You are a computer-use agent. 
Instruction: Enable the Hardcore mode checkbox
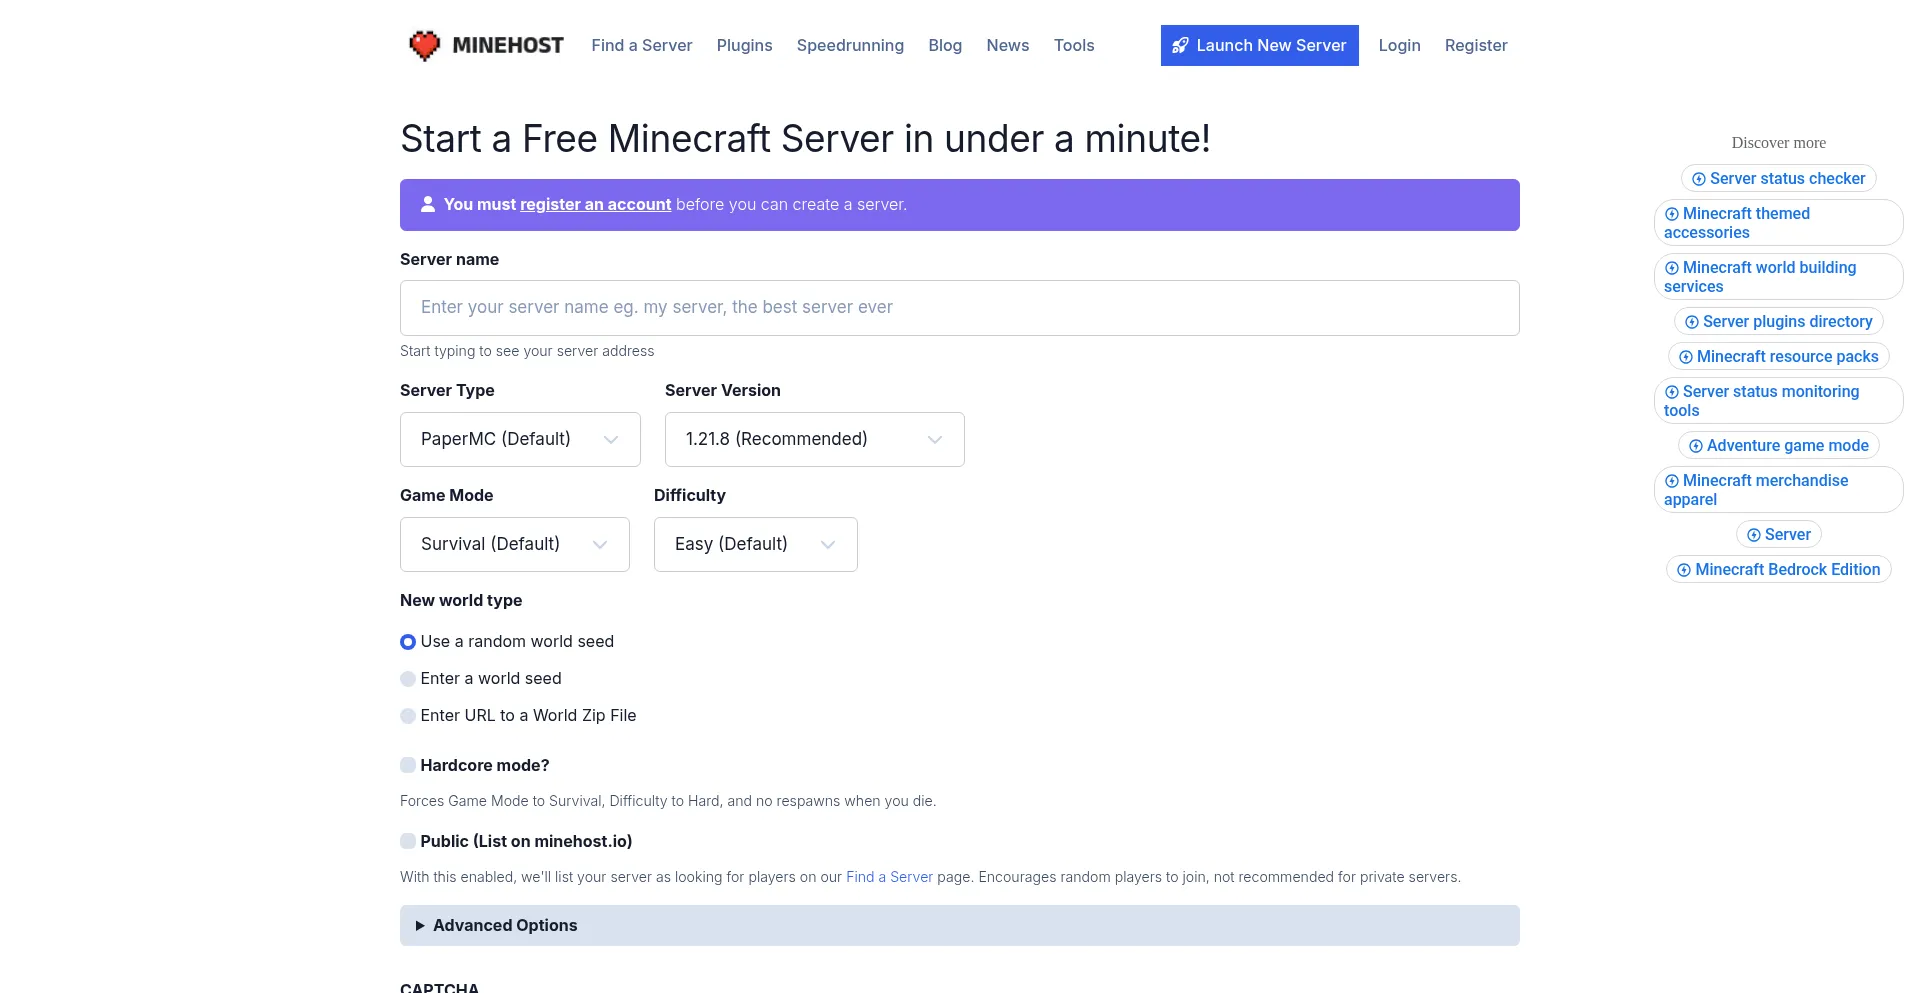tap(408, 765)
